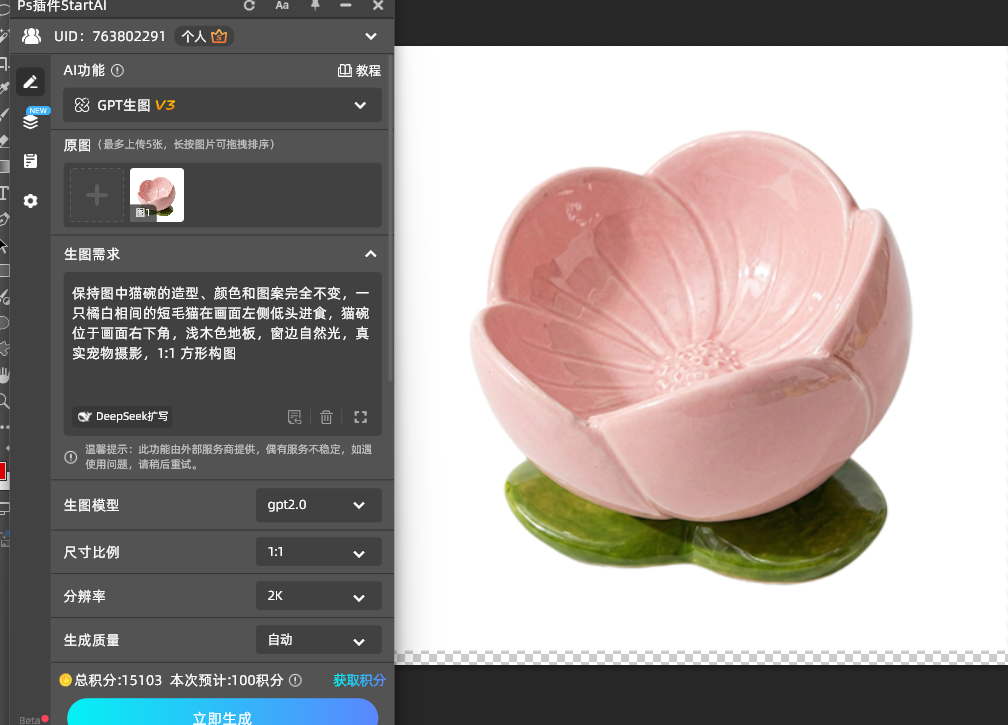Viewport: 1008px width, 725px height.
Task: Select the 图1 bowl thumbnail
Action: [x=157, y=195]
